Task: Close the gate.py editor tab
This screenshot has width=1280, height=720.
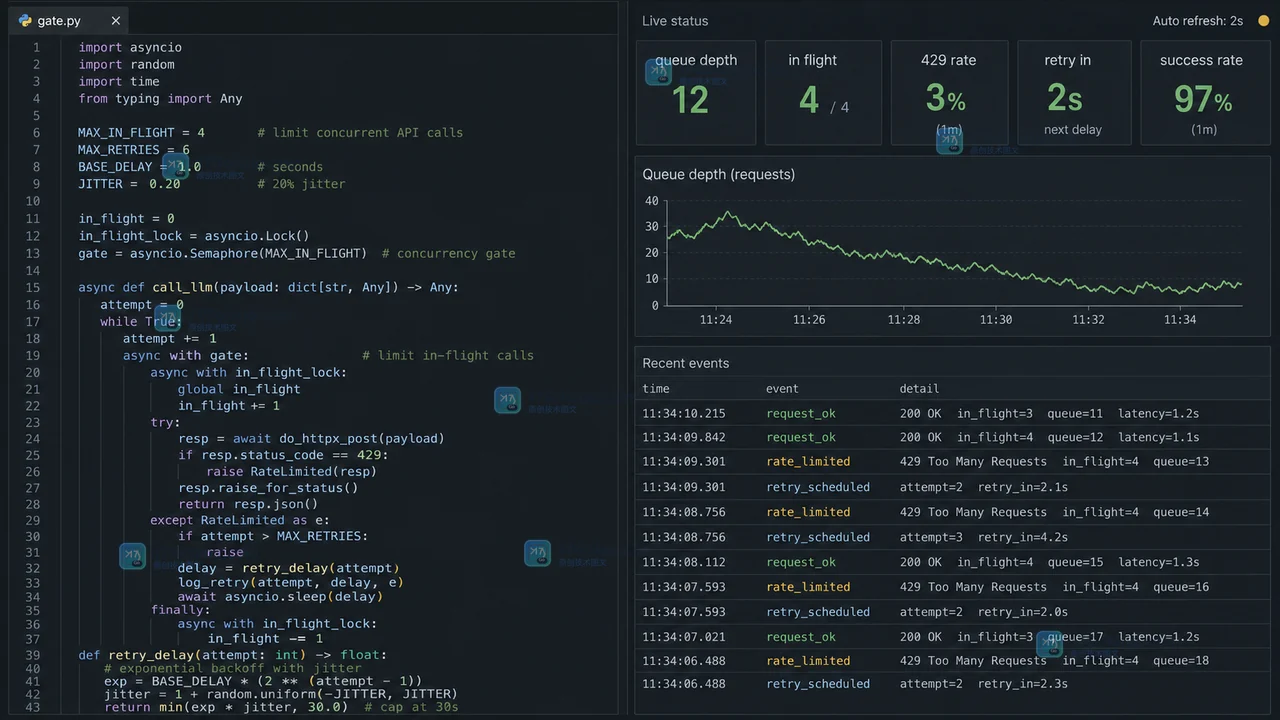Action: click(116, 20)
